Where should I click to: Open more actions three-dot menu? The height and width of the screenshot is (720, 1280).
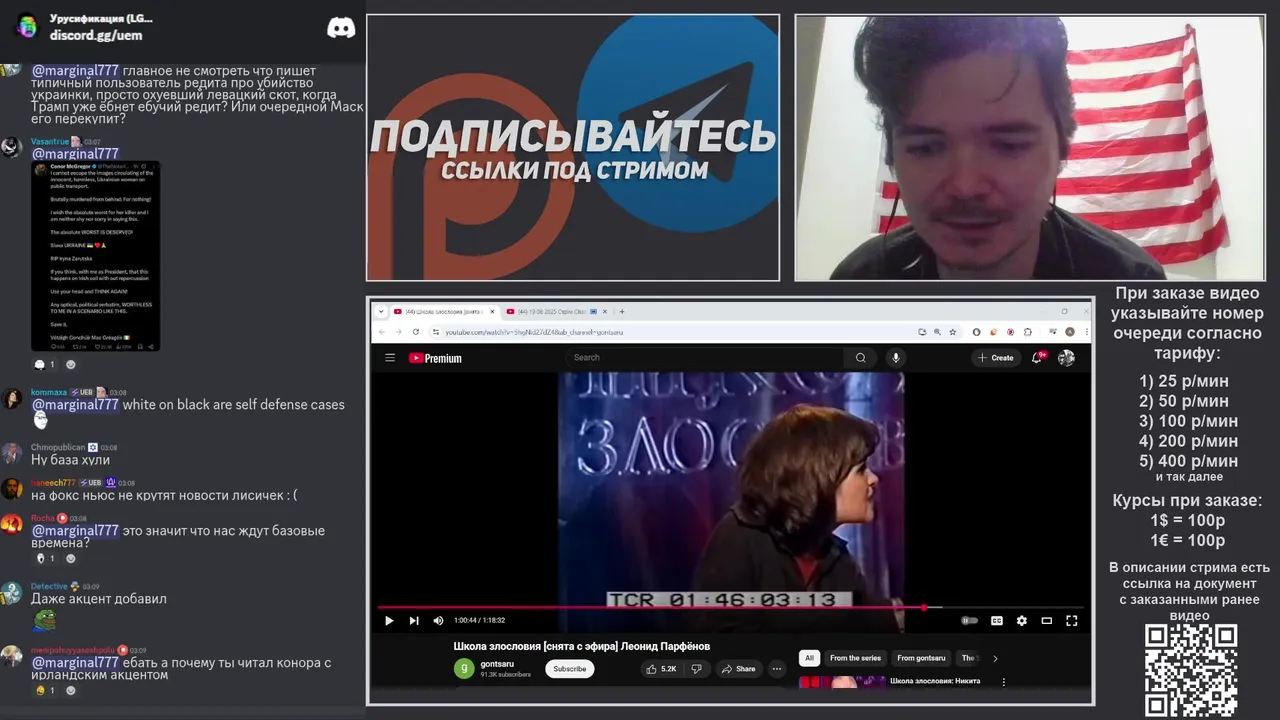click(x=777, y=669)
